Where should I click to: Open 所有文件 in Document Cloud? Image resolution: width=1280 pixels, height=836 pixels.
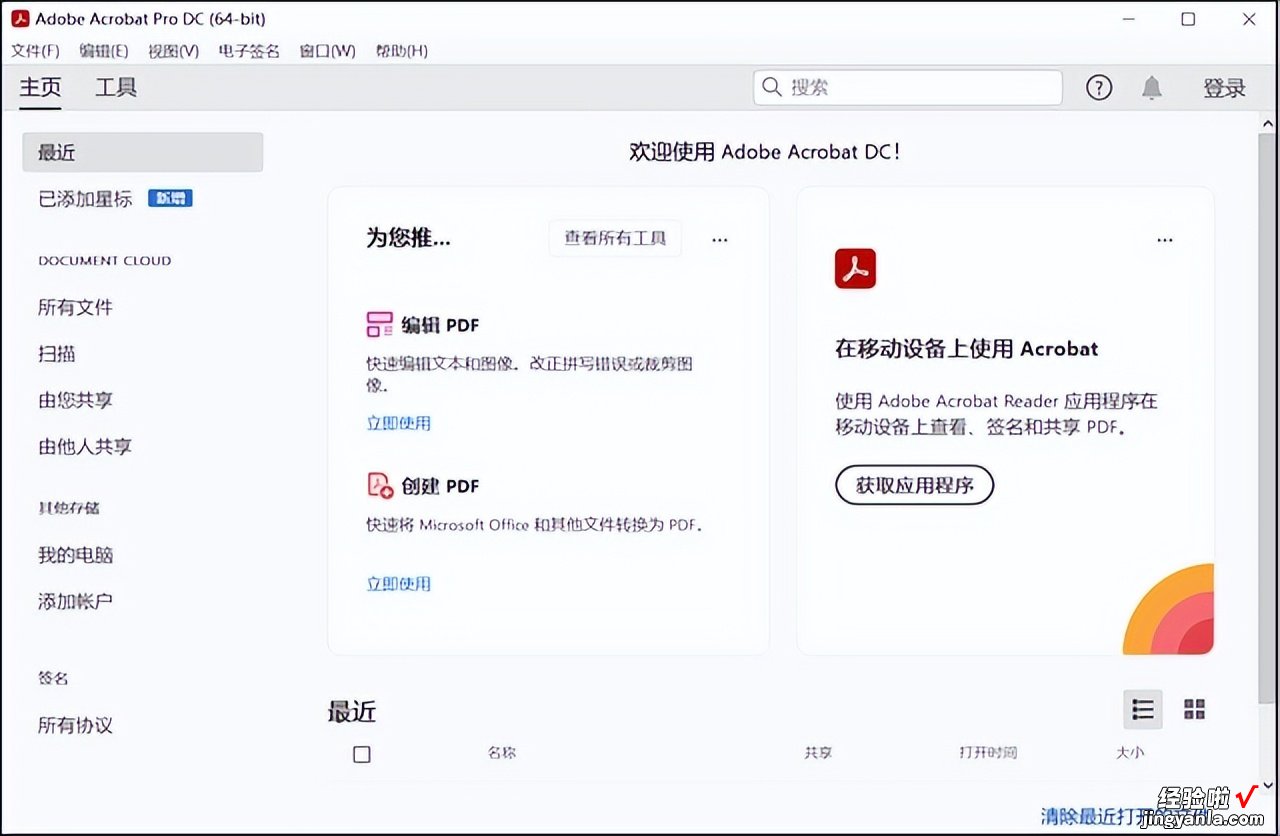pyautogui.click(x=76, y=308)
